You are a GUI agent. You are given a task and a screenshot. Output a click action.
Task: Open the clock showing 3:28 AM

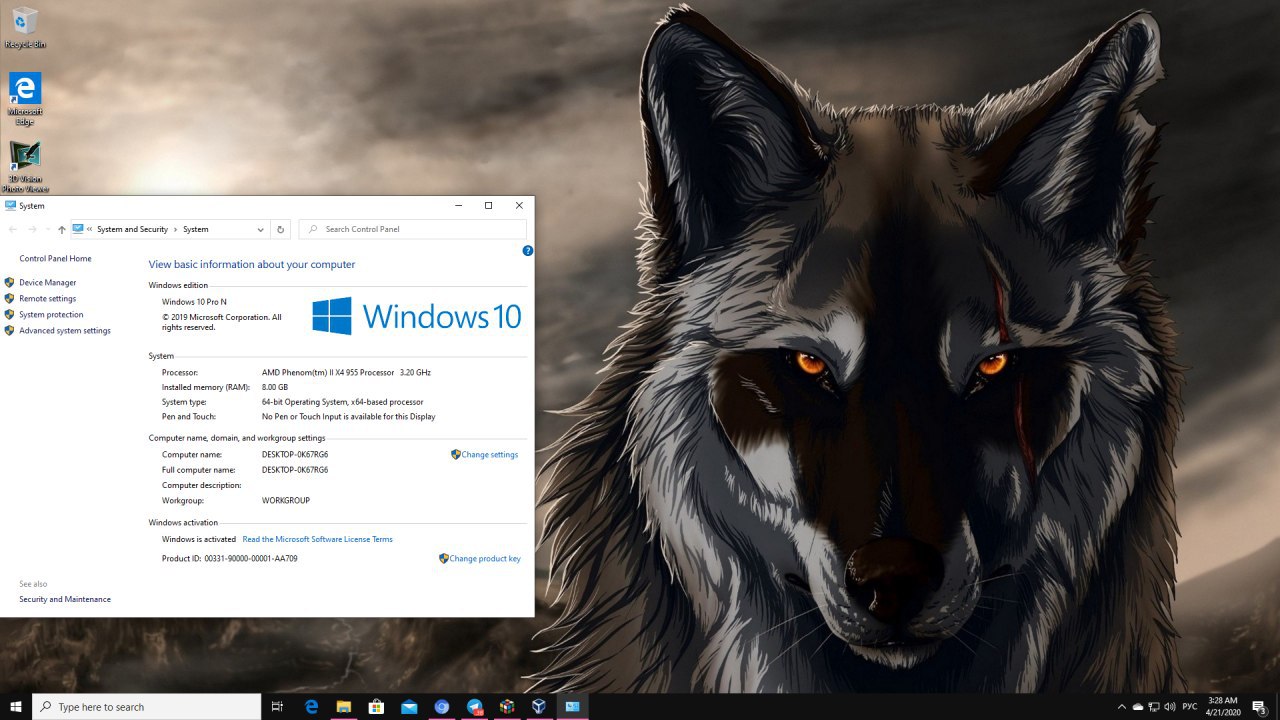coord(1222,706)
